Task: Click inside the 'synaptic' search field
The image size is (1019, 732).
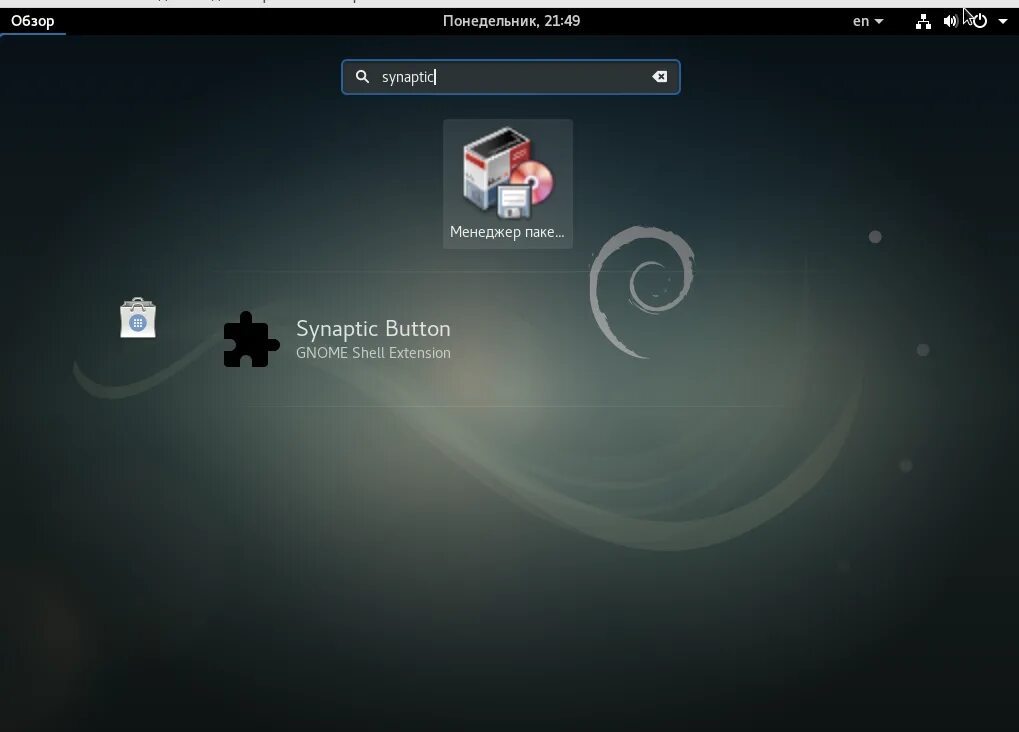Action: pos(511,77)
